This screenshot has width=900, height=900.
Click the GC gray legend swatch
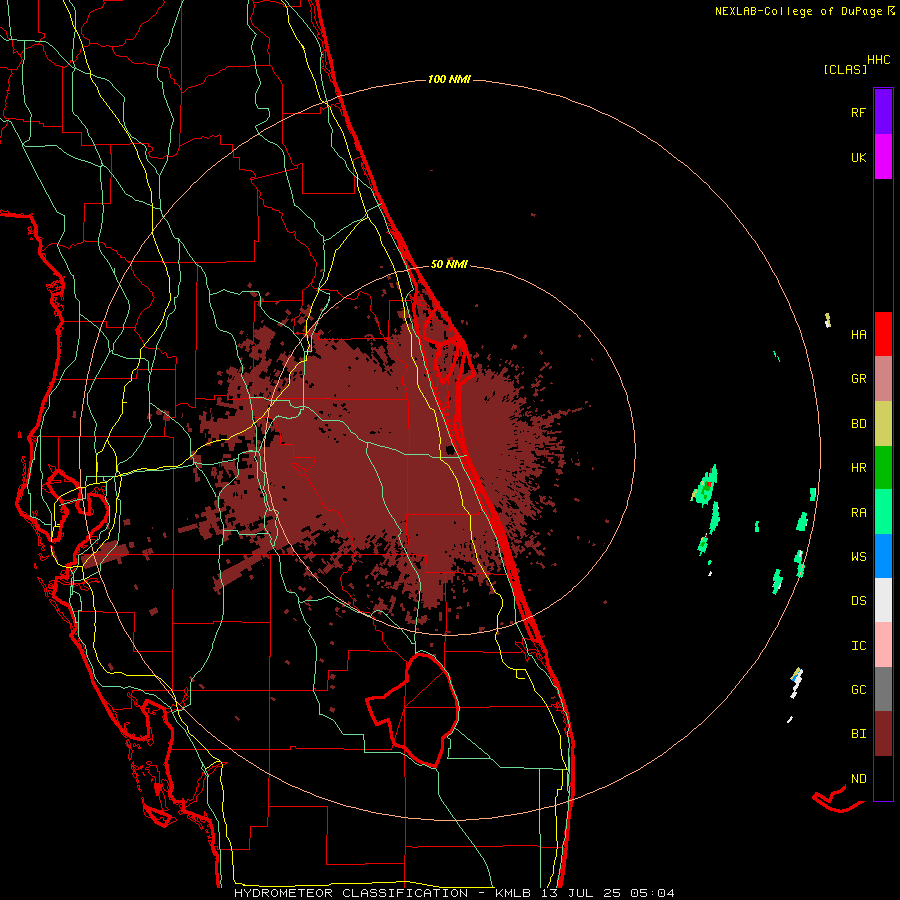point(883,689)
